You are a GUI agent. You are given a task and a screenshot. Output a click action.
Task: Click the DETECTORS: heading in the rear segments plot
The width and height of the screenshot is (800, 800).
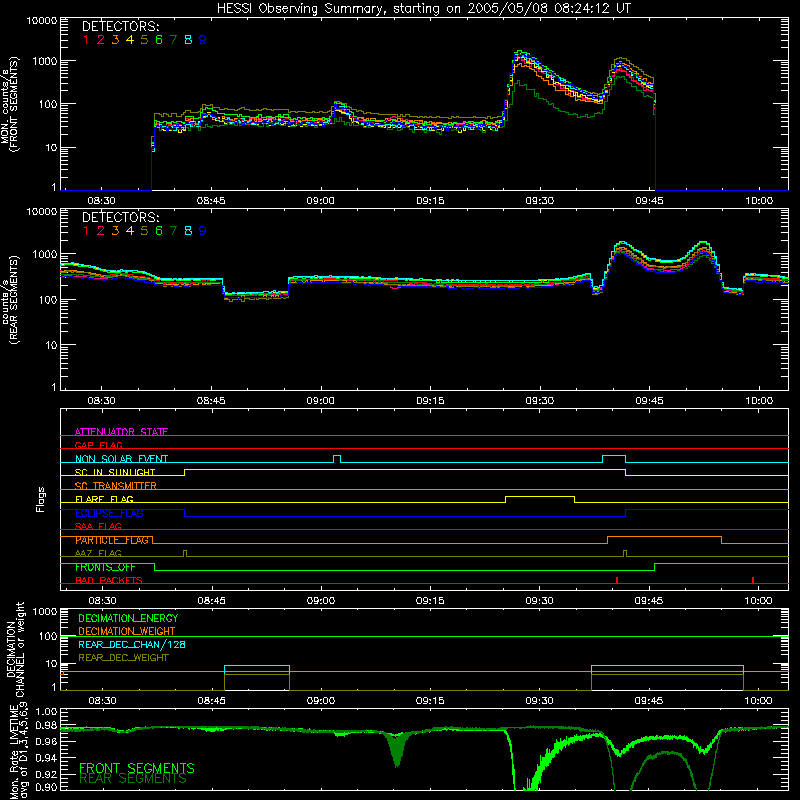(120, 217)
